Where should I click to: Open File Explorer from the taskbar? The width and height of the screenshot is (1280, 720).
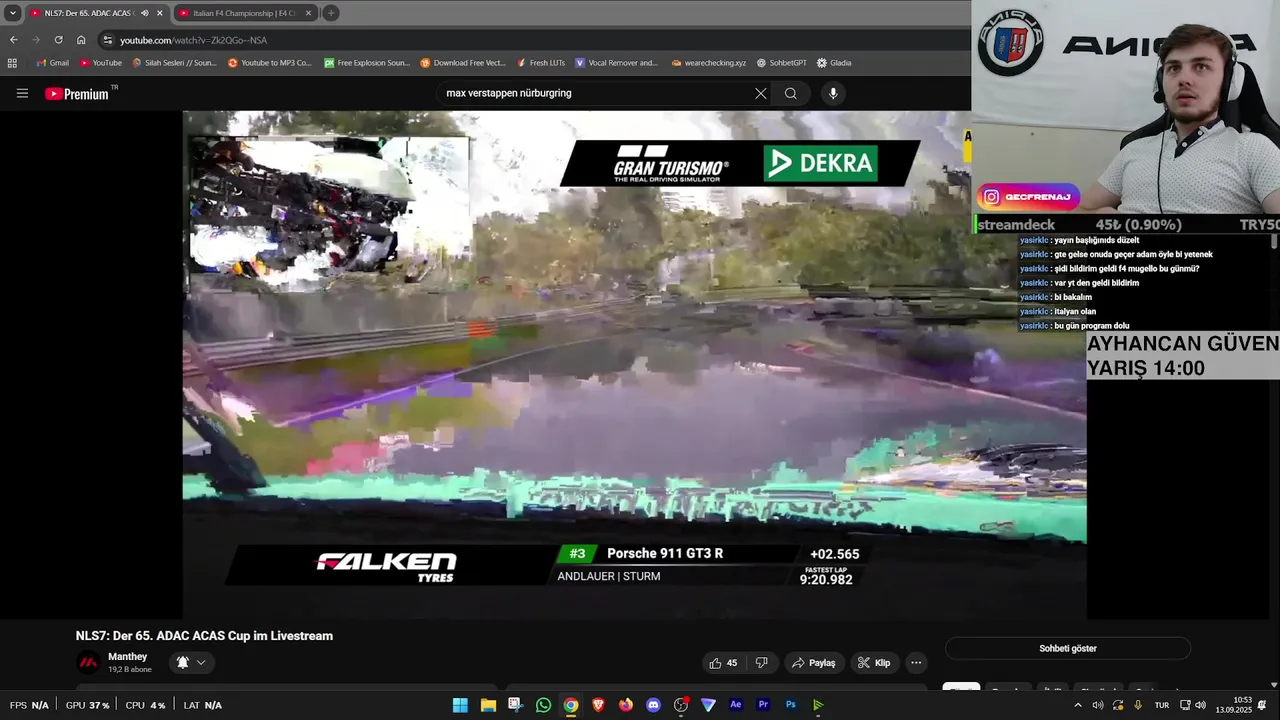488,705
